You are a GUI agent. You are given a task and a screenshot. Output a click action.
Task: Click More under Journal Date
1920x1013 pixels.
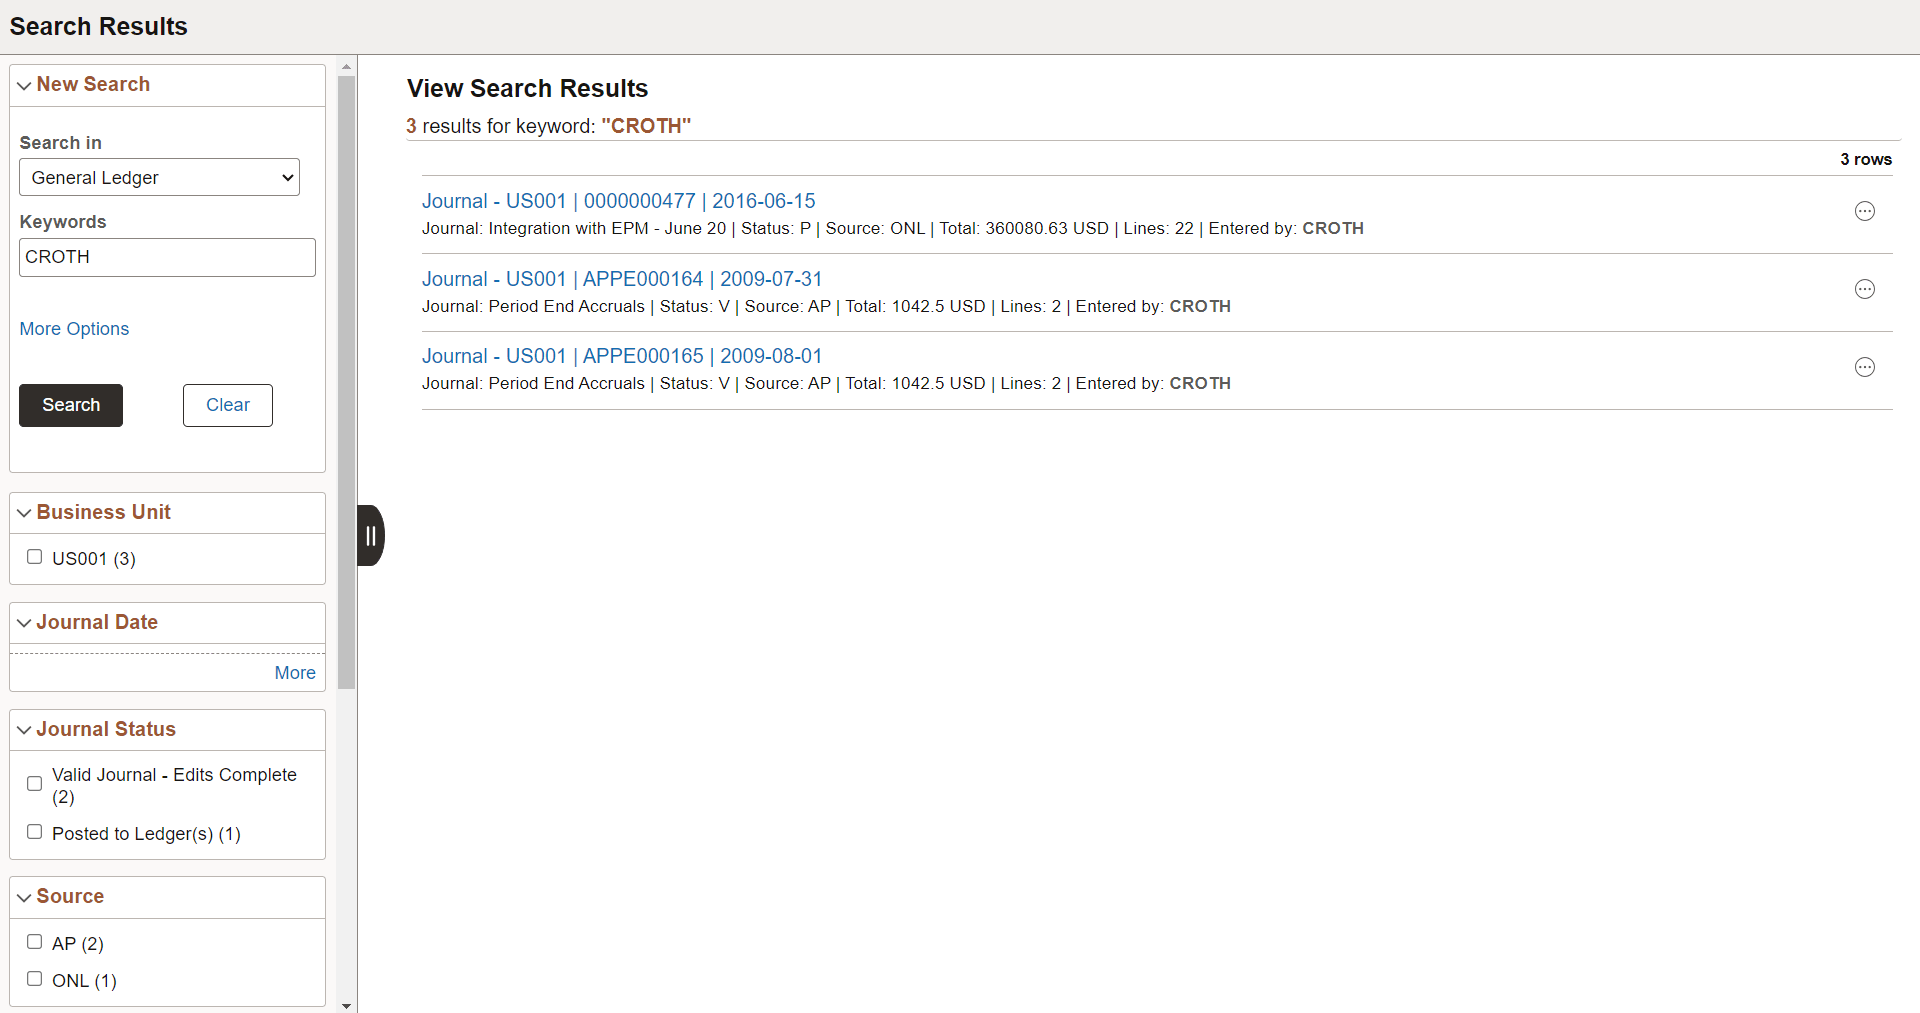294,672
